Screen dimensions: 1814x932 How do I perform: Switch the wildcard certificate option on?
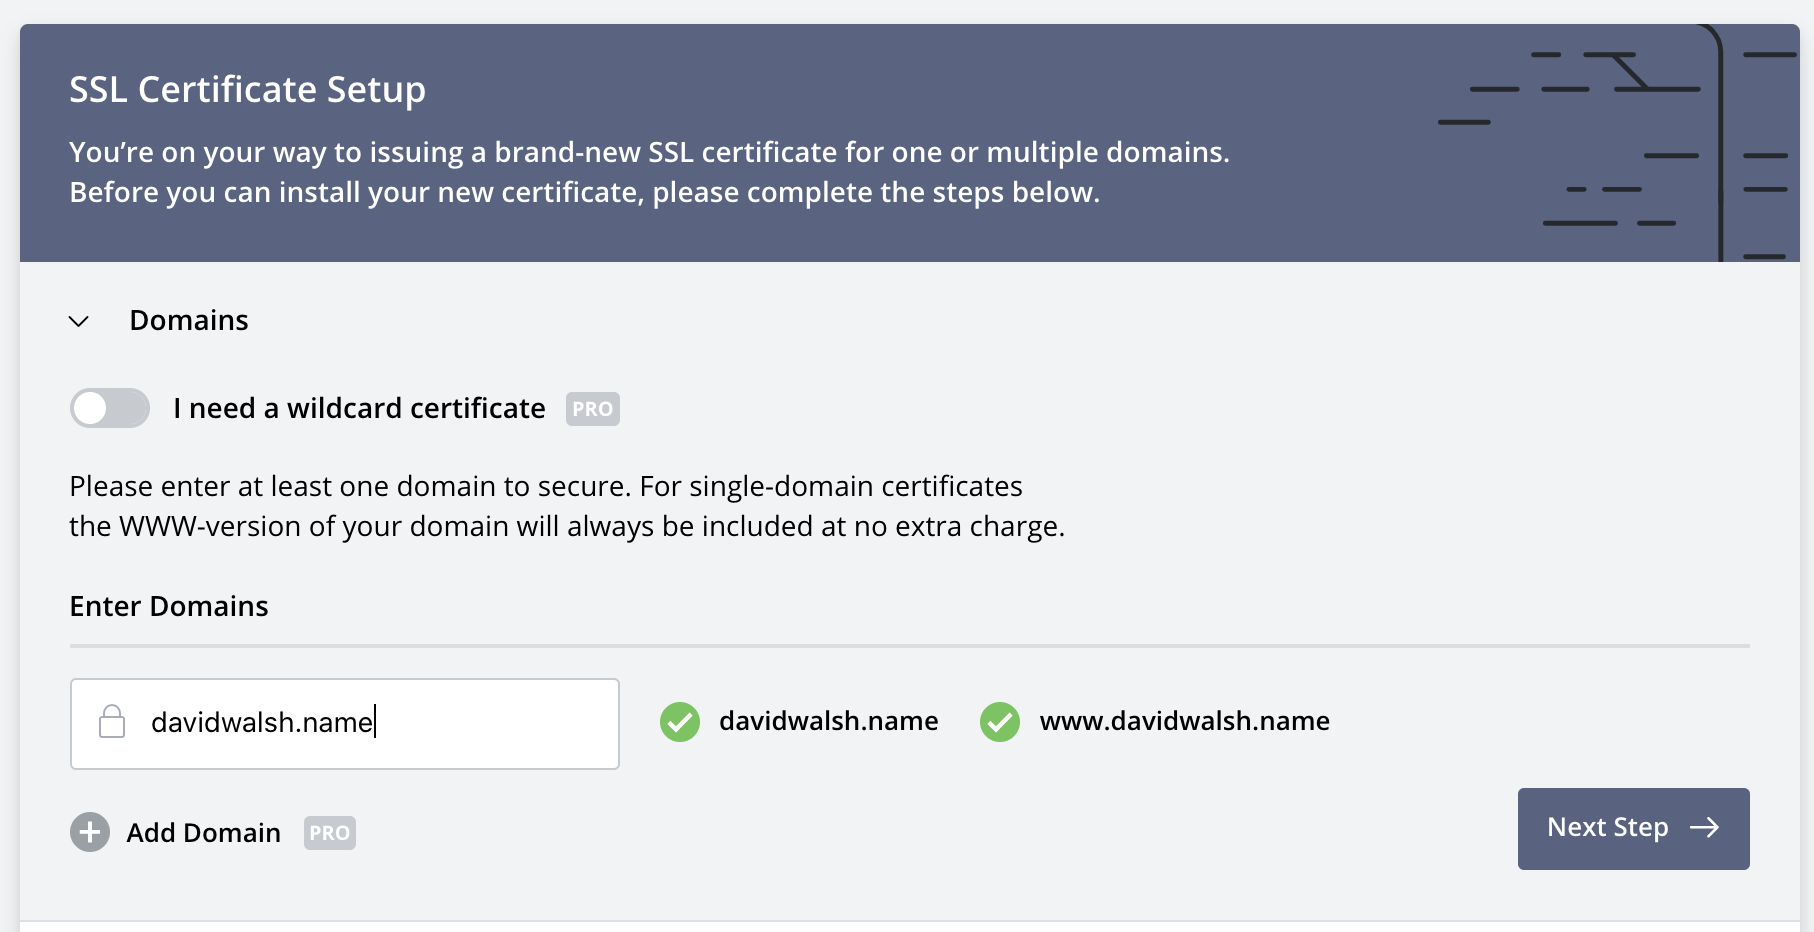tap(110, 408)
